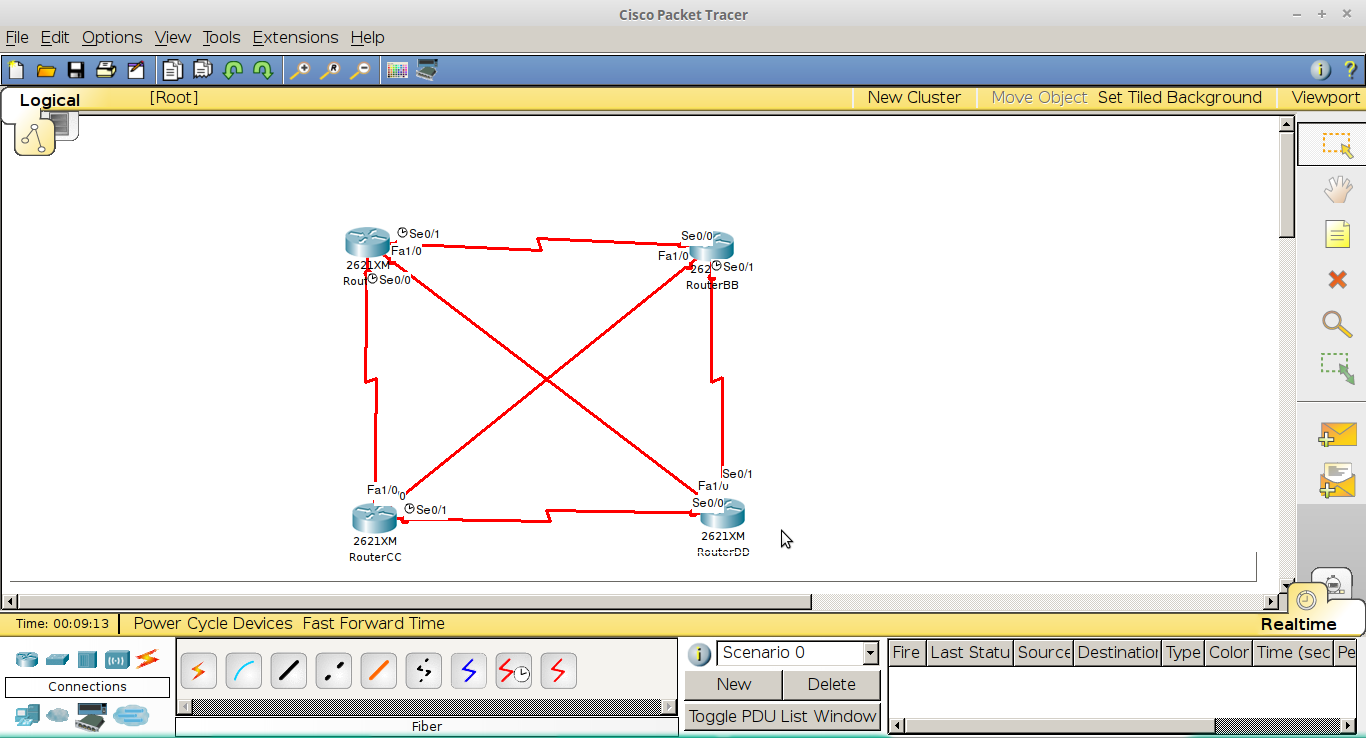Open a file with the folder icon
This screenshot has height=738, width=1366.
(46, 70)
